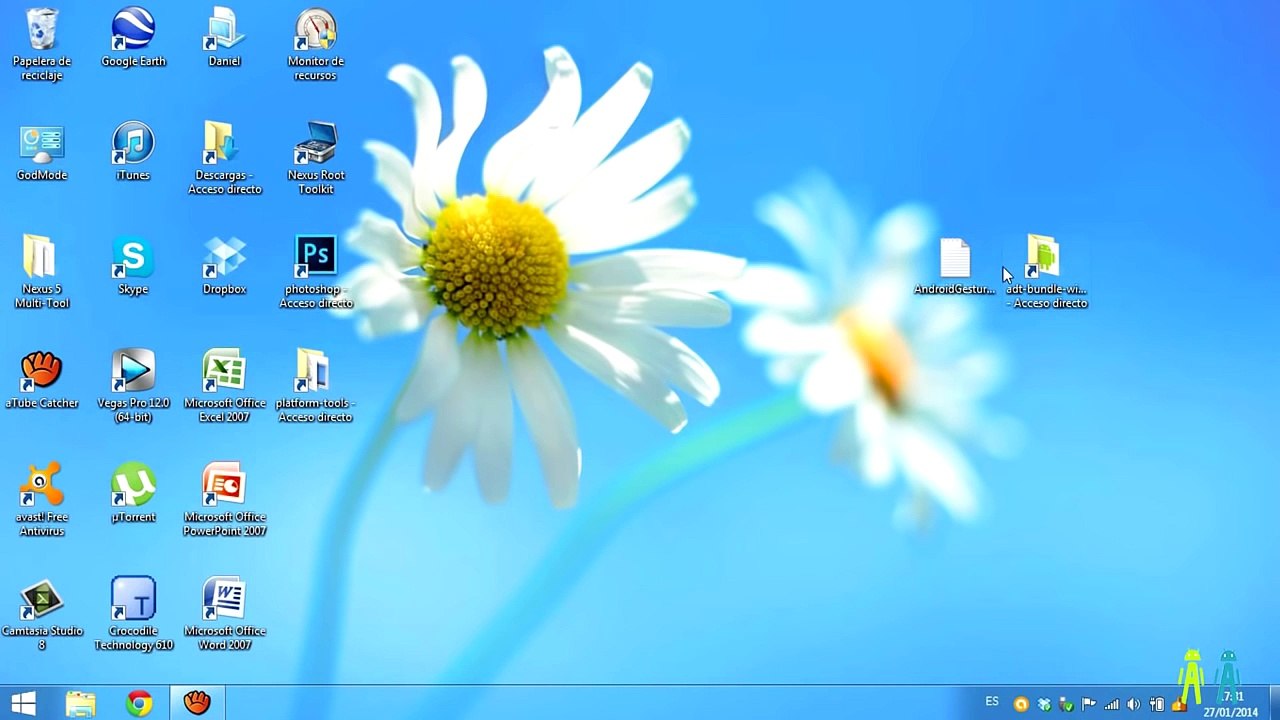1280x720 pixels.
Task: Open the network signal tray icon
Action: (x=1111, y=705)
